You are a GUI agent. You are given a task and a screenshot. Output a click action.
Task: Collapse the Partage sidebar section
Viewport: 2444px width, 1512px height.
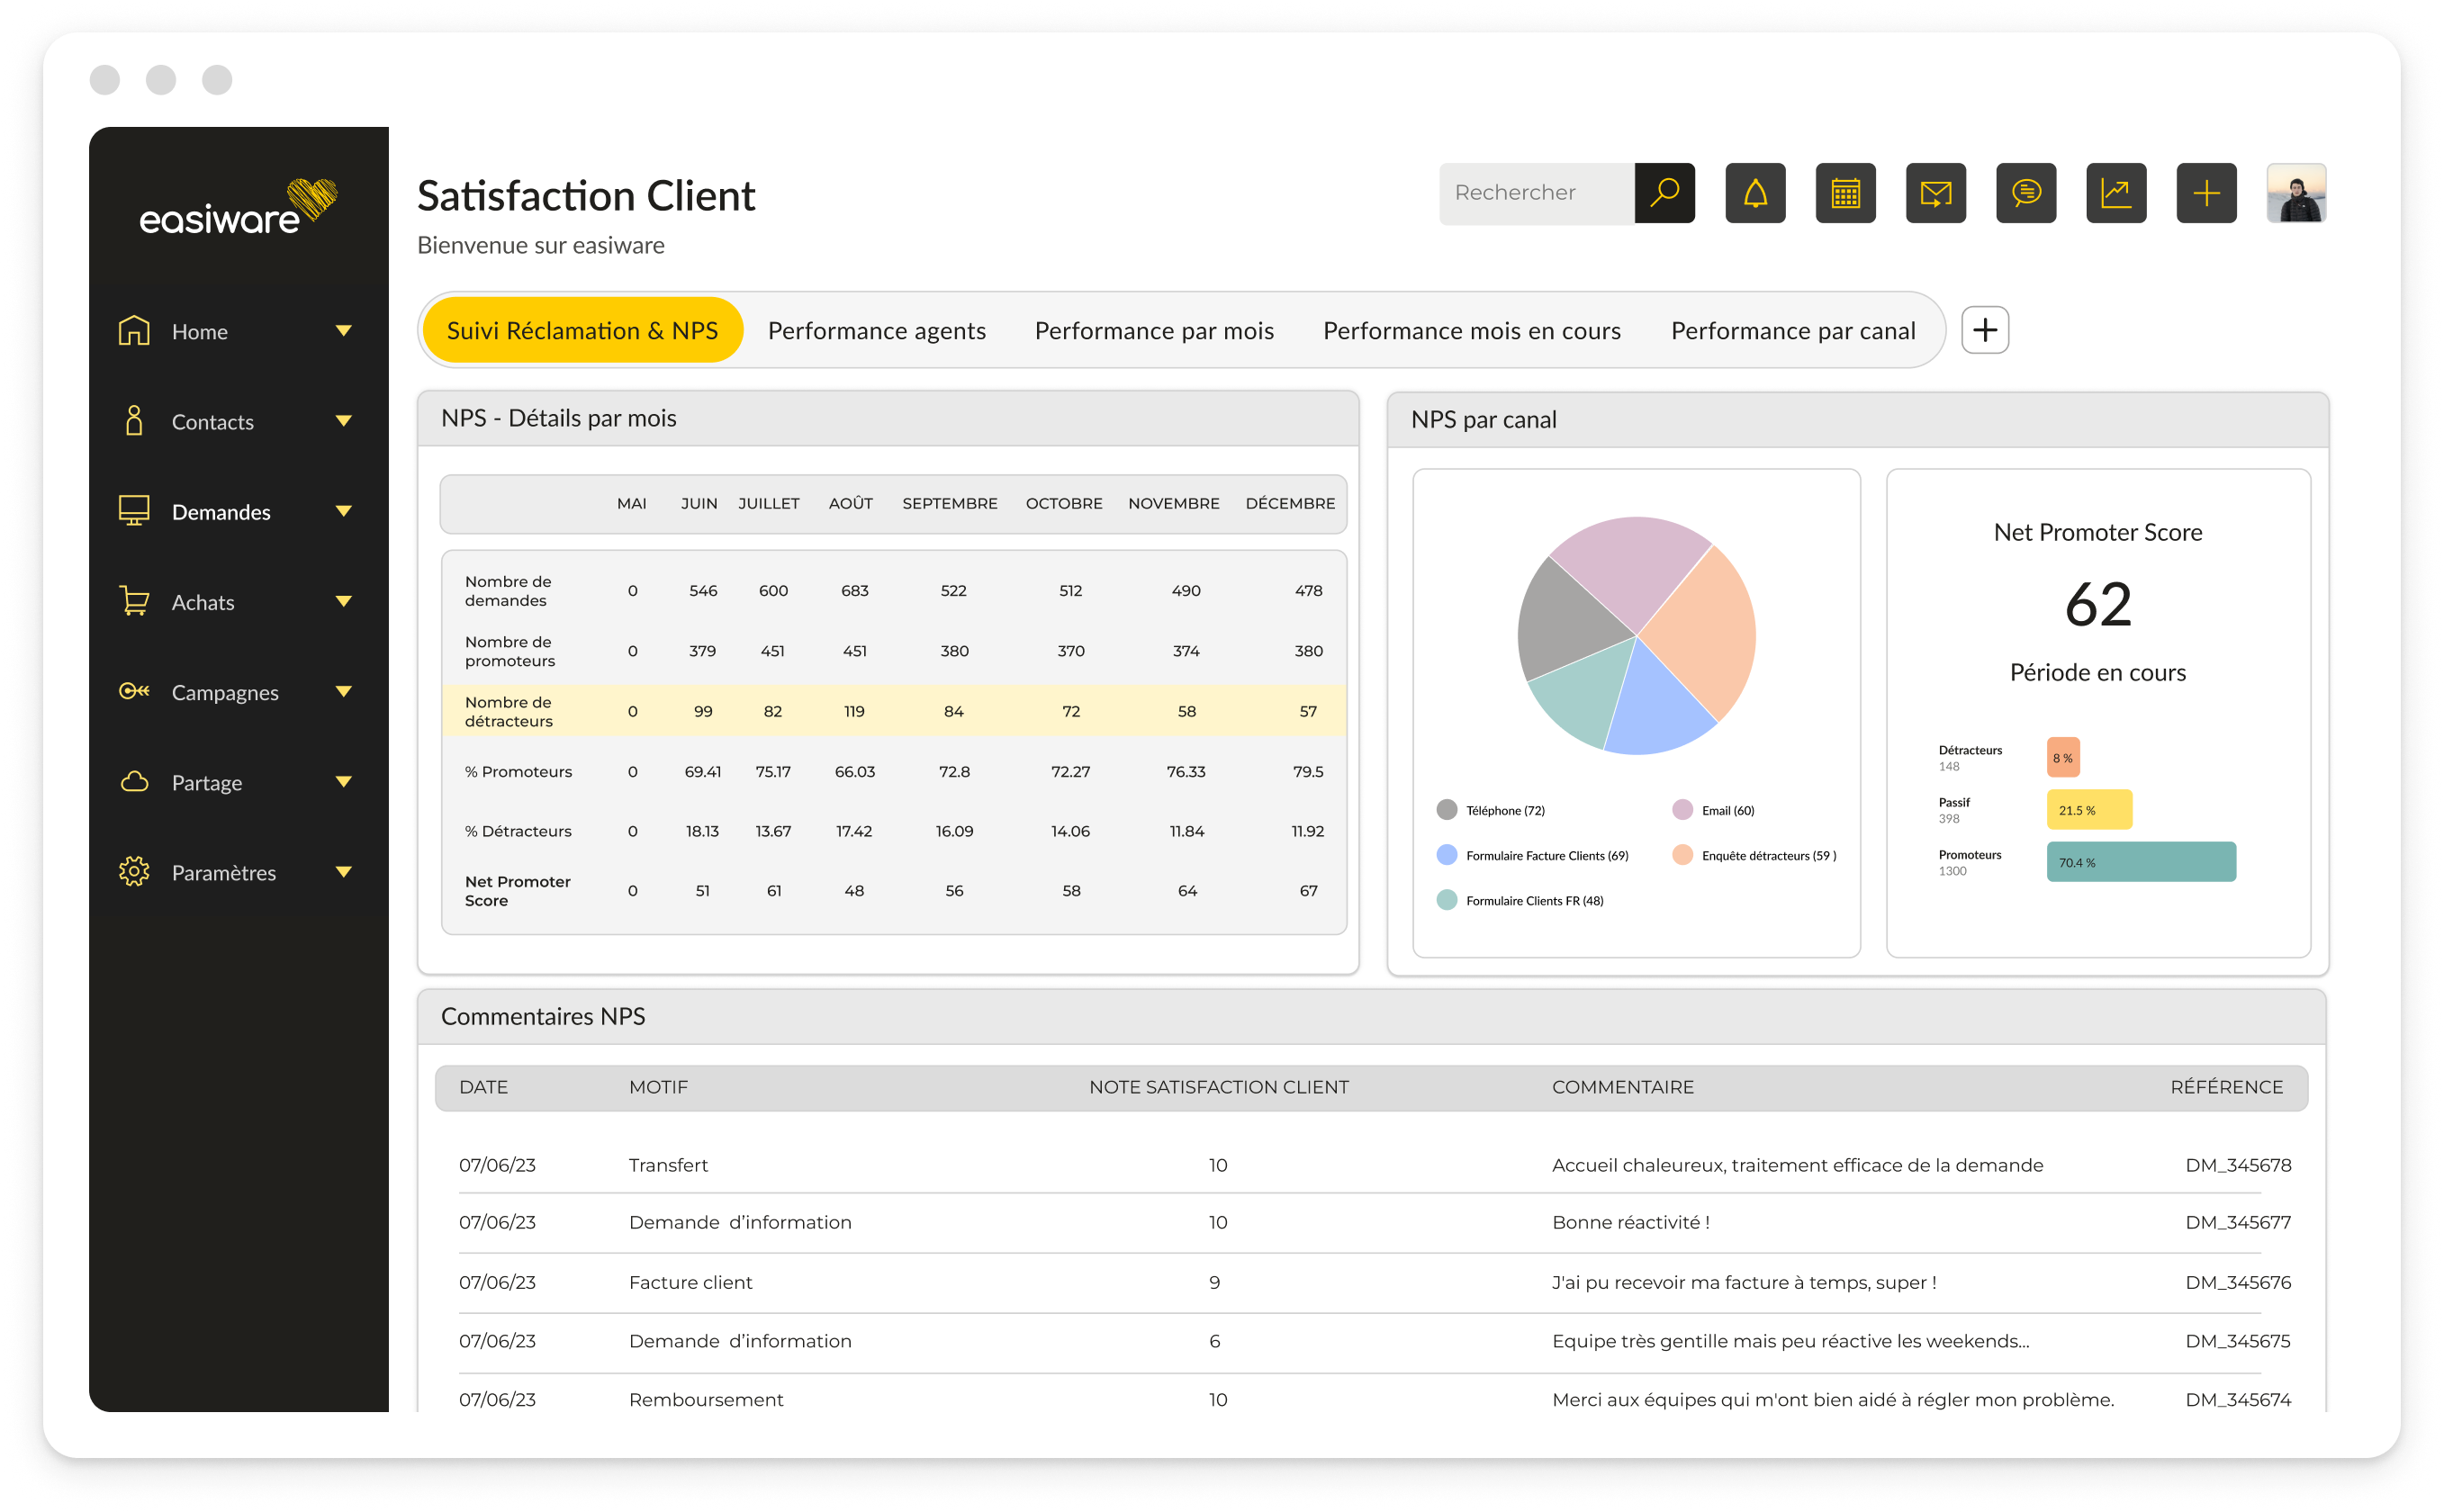pyautogui.click(x=344, y=782)
